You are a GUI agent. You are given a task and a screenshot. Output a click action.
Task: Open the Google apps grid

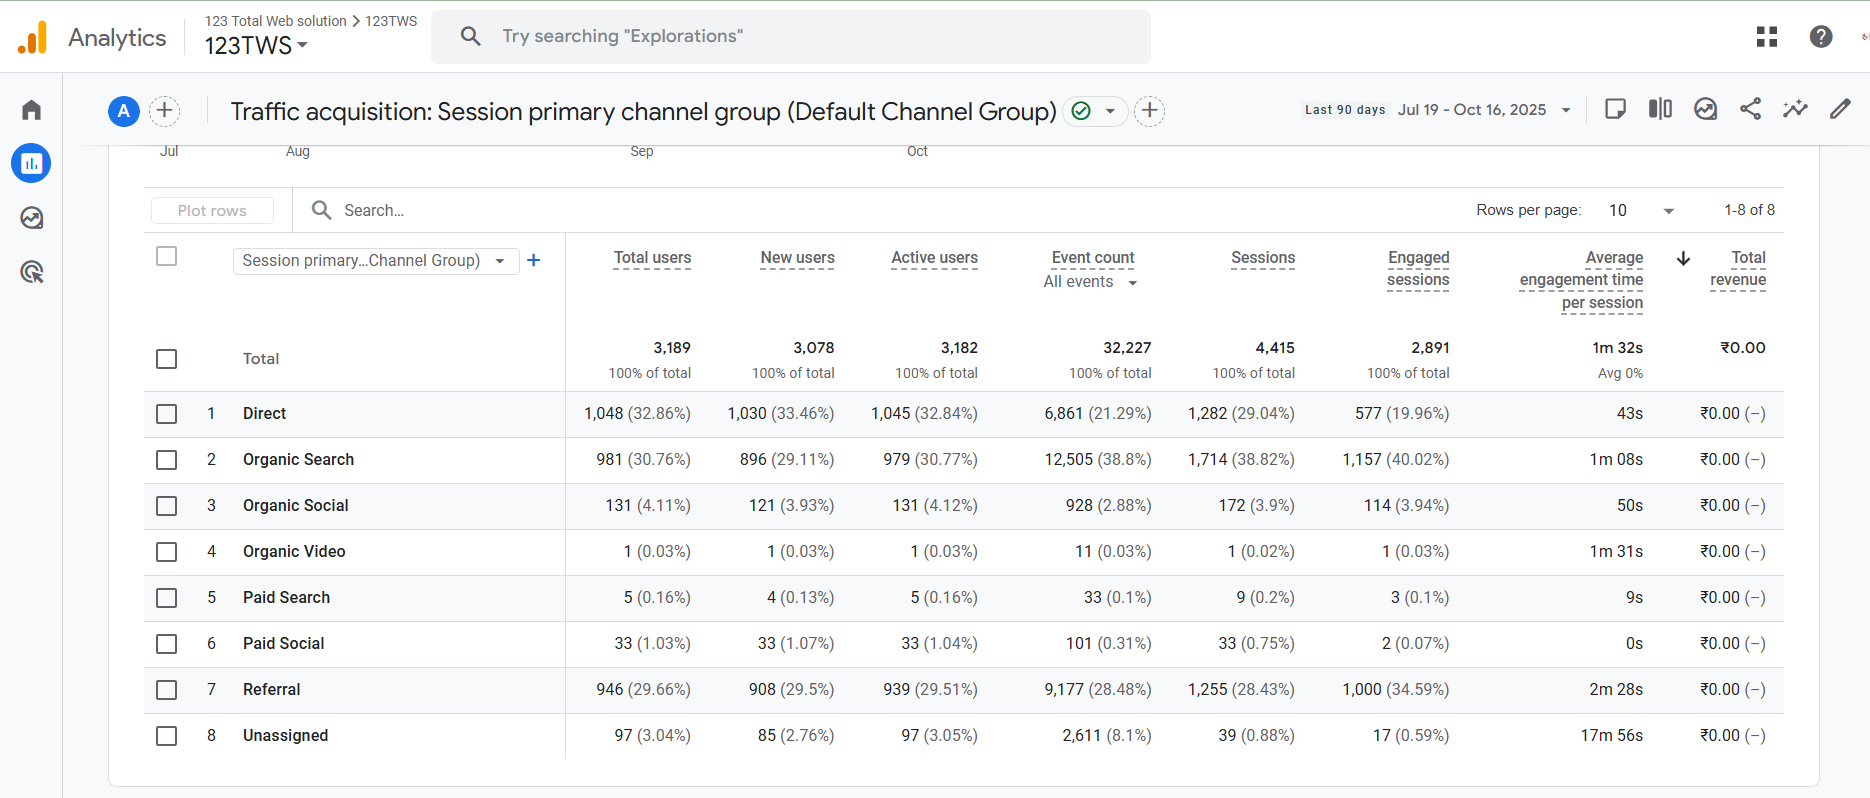[1767, 37]
